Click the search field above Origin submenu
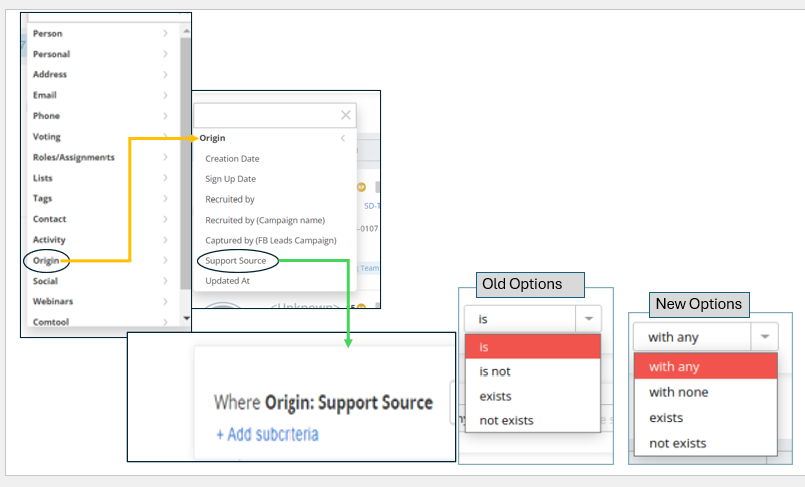Screen dimensions: 805x487 pyautogui.click(x=266, y=115)
